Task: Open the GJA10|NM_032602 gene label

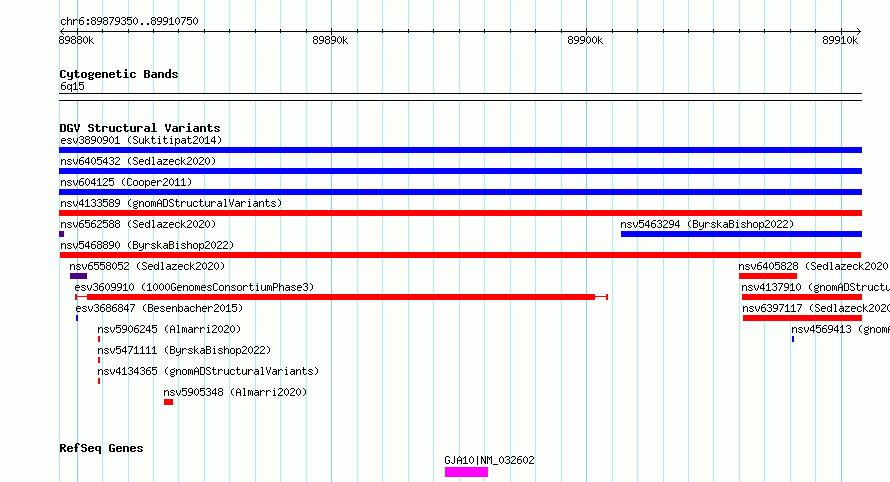Action: tap(489, 460)
